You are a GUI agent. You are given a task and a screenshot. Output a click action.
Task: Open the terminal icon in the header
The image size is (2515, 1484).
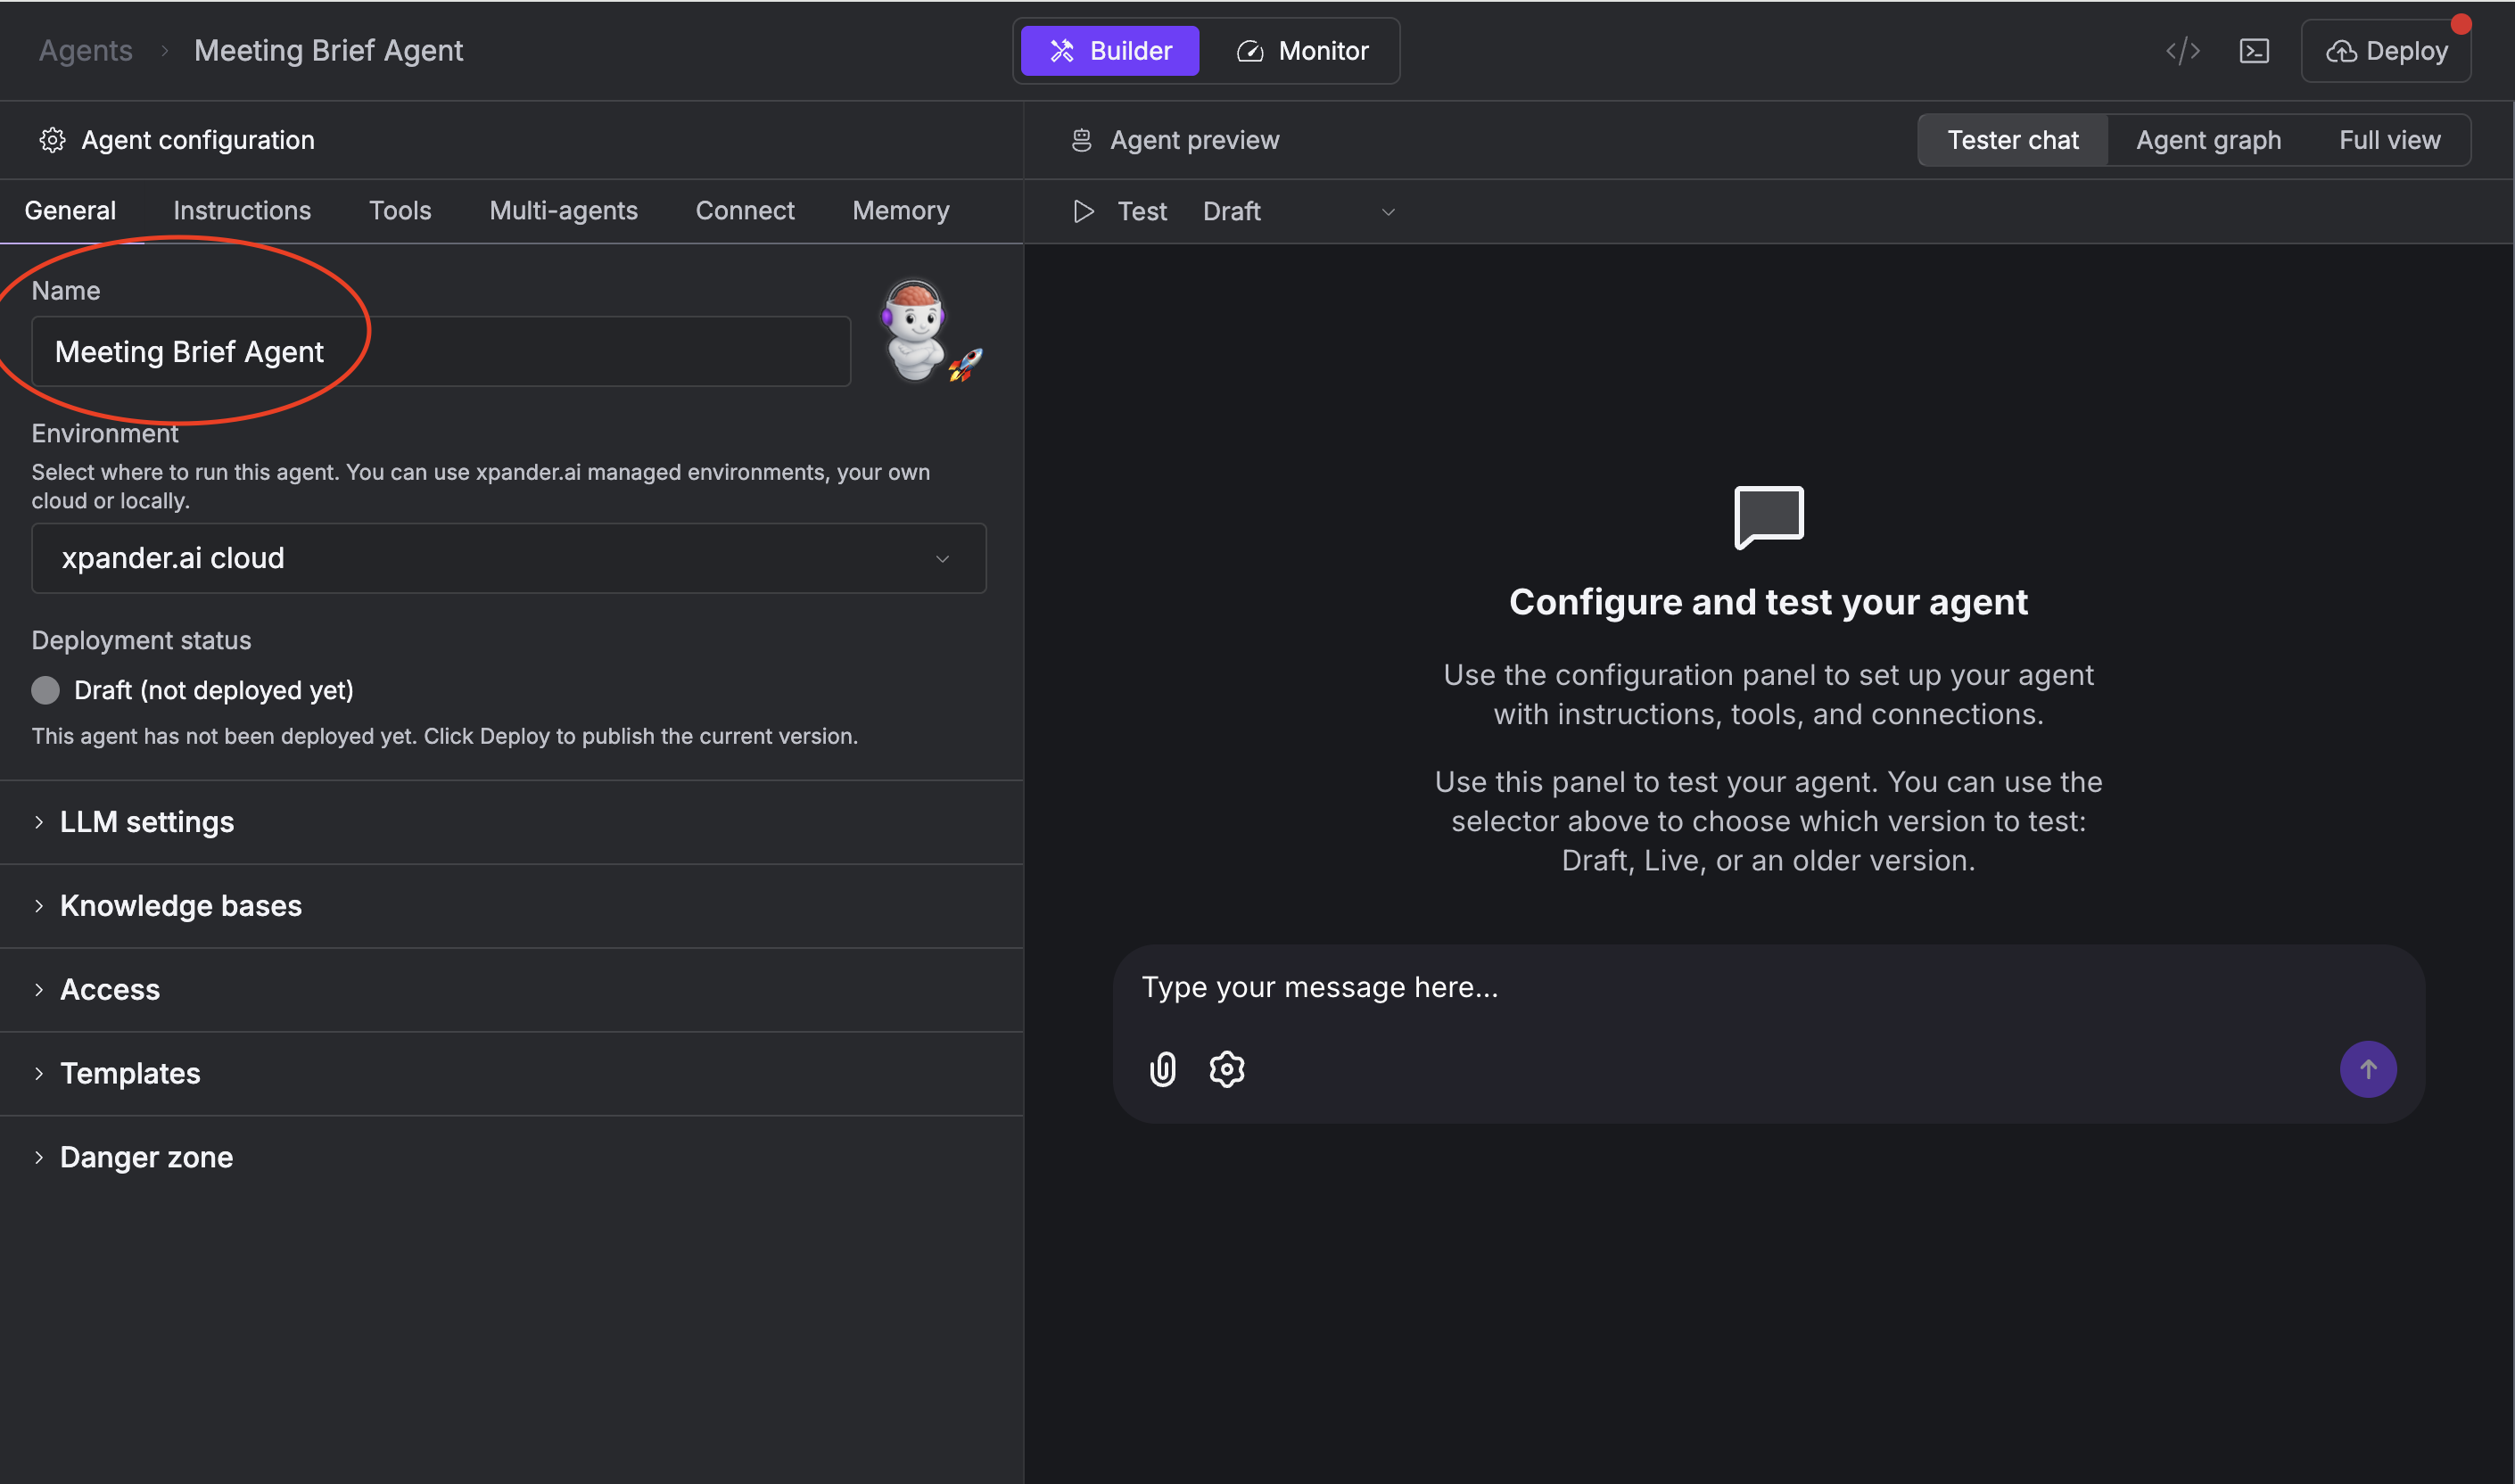[2255, 50]
